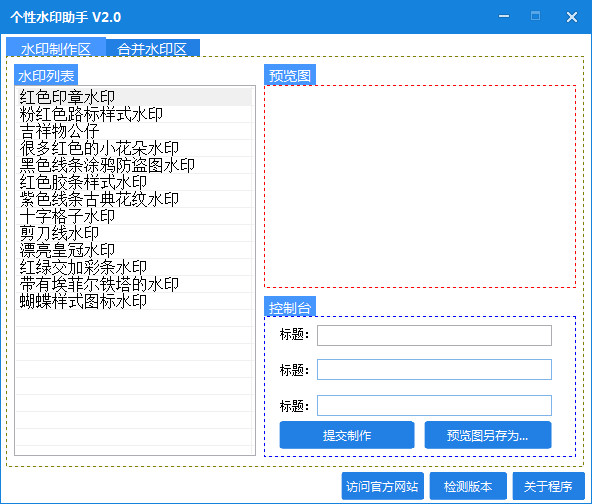592x504 pixels.
Task: Select 粉红色路标样式水印 list item
Action: tap(134, 114)
